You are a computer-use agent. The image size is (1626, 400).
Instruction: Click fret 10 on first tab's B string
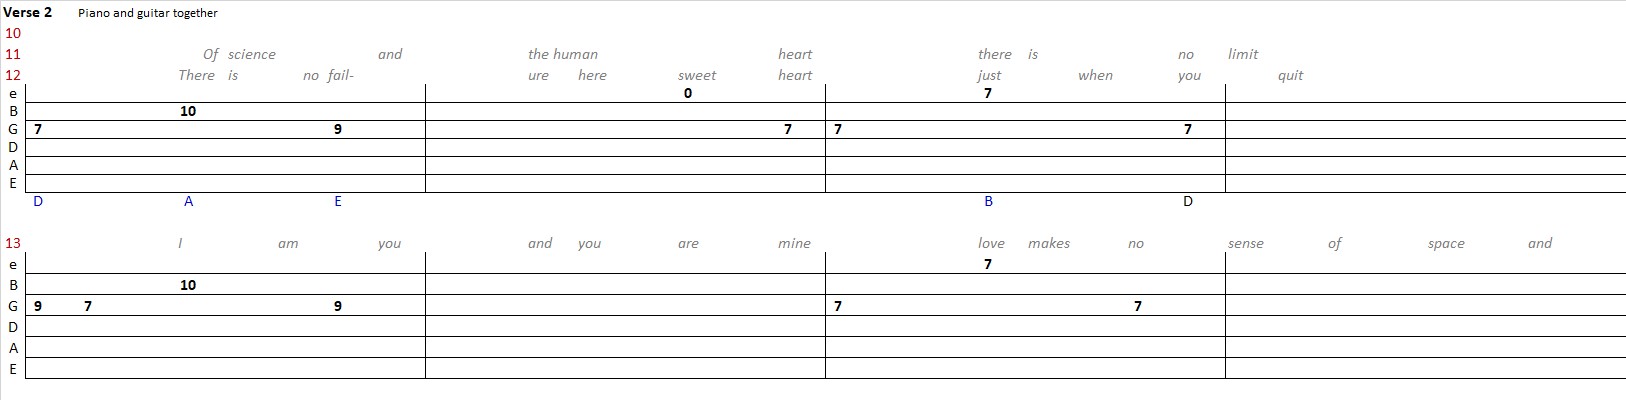point(188,111)
